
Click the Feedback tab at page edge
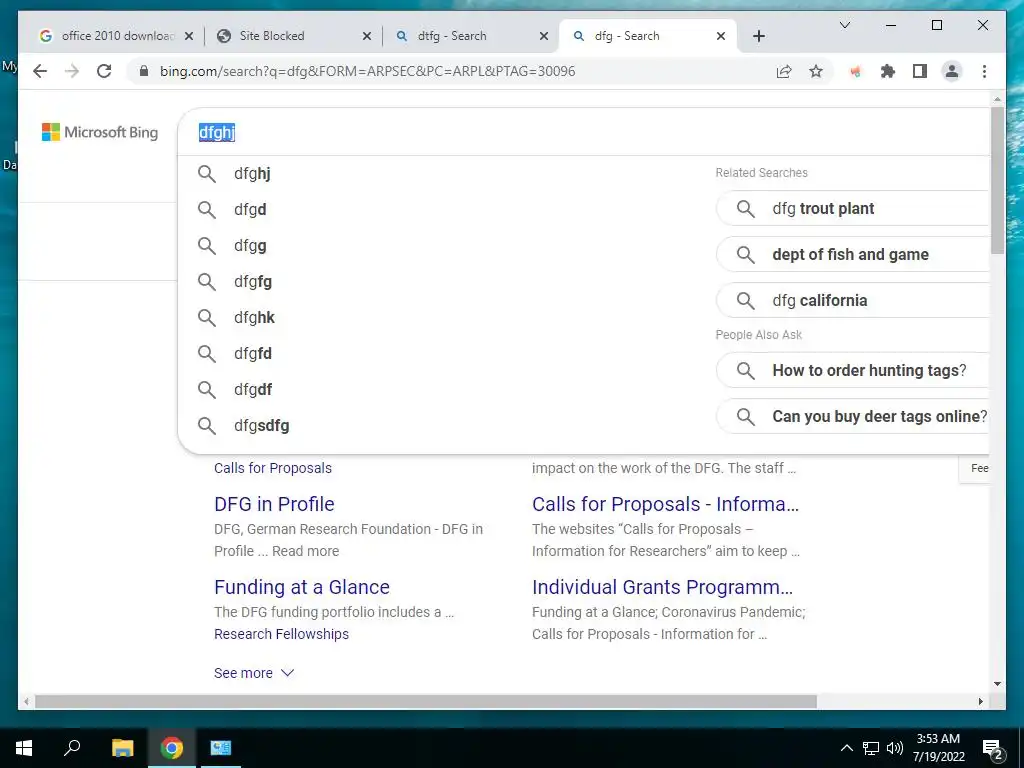tap(976, 468)
